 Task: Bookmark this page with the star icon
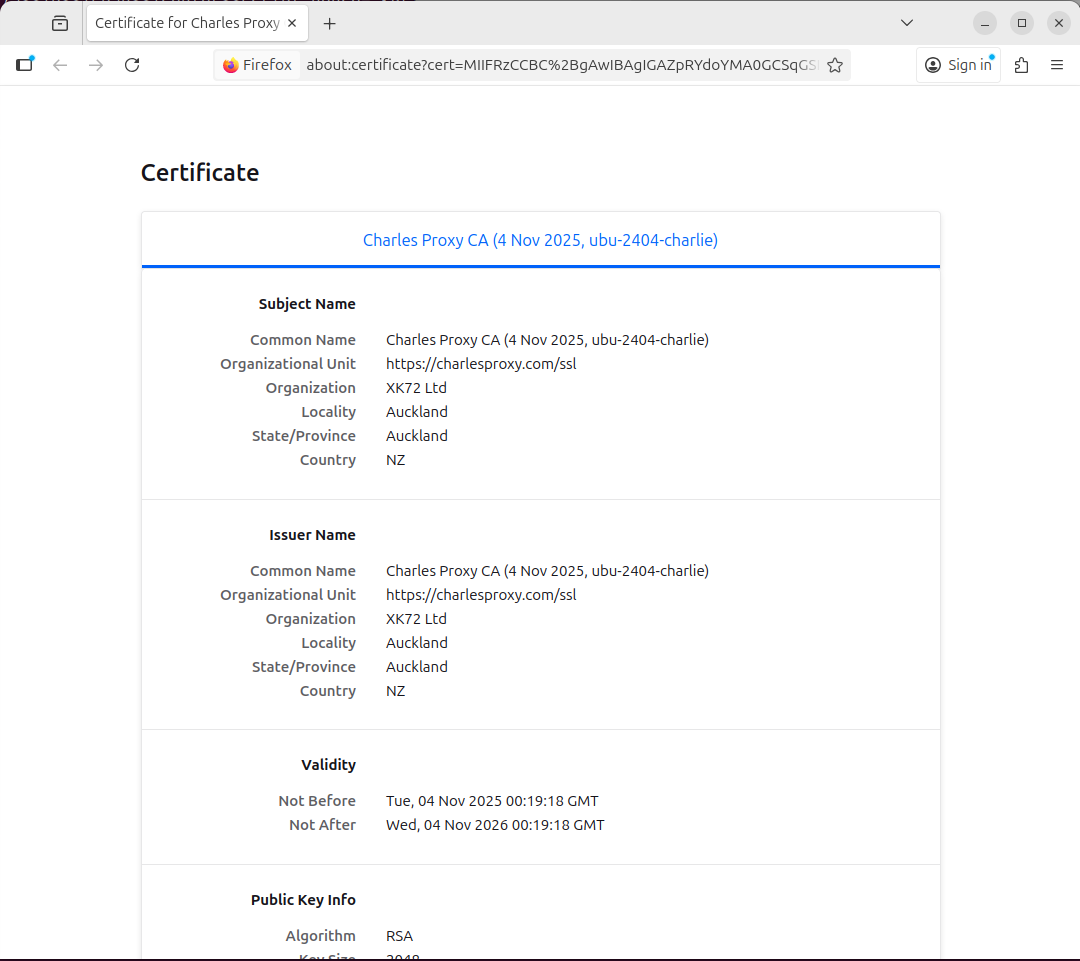point(835,65)
